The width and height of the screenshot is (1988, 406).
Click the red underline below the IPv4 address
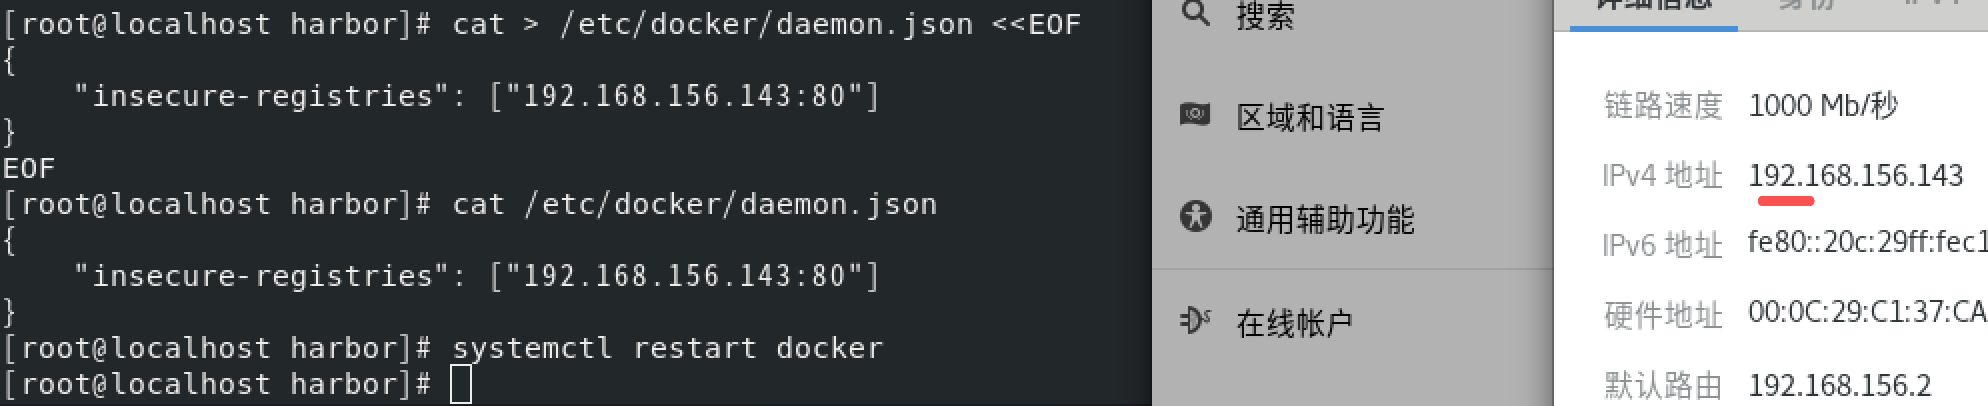1785,201
